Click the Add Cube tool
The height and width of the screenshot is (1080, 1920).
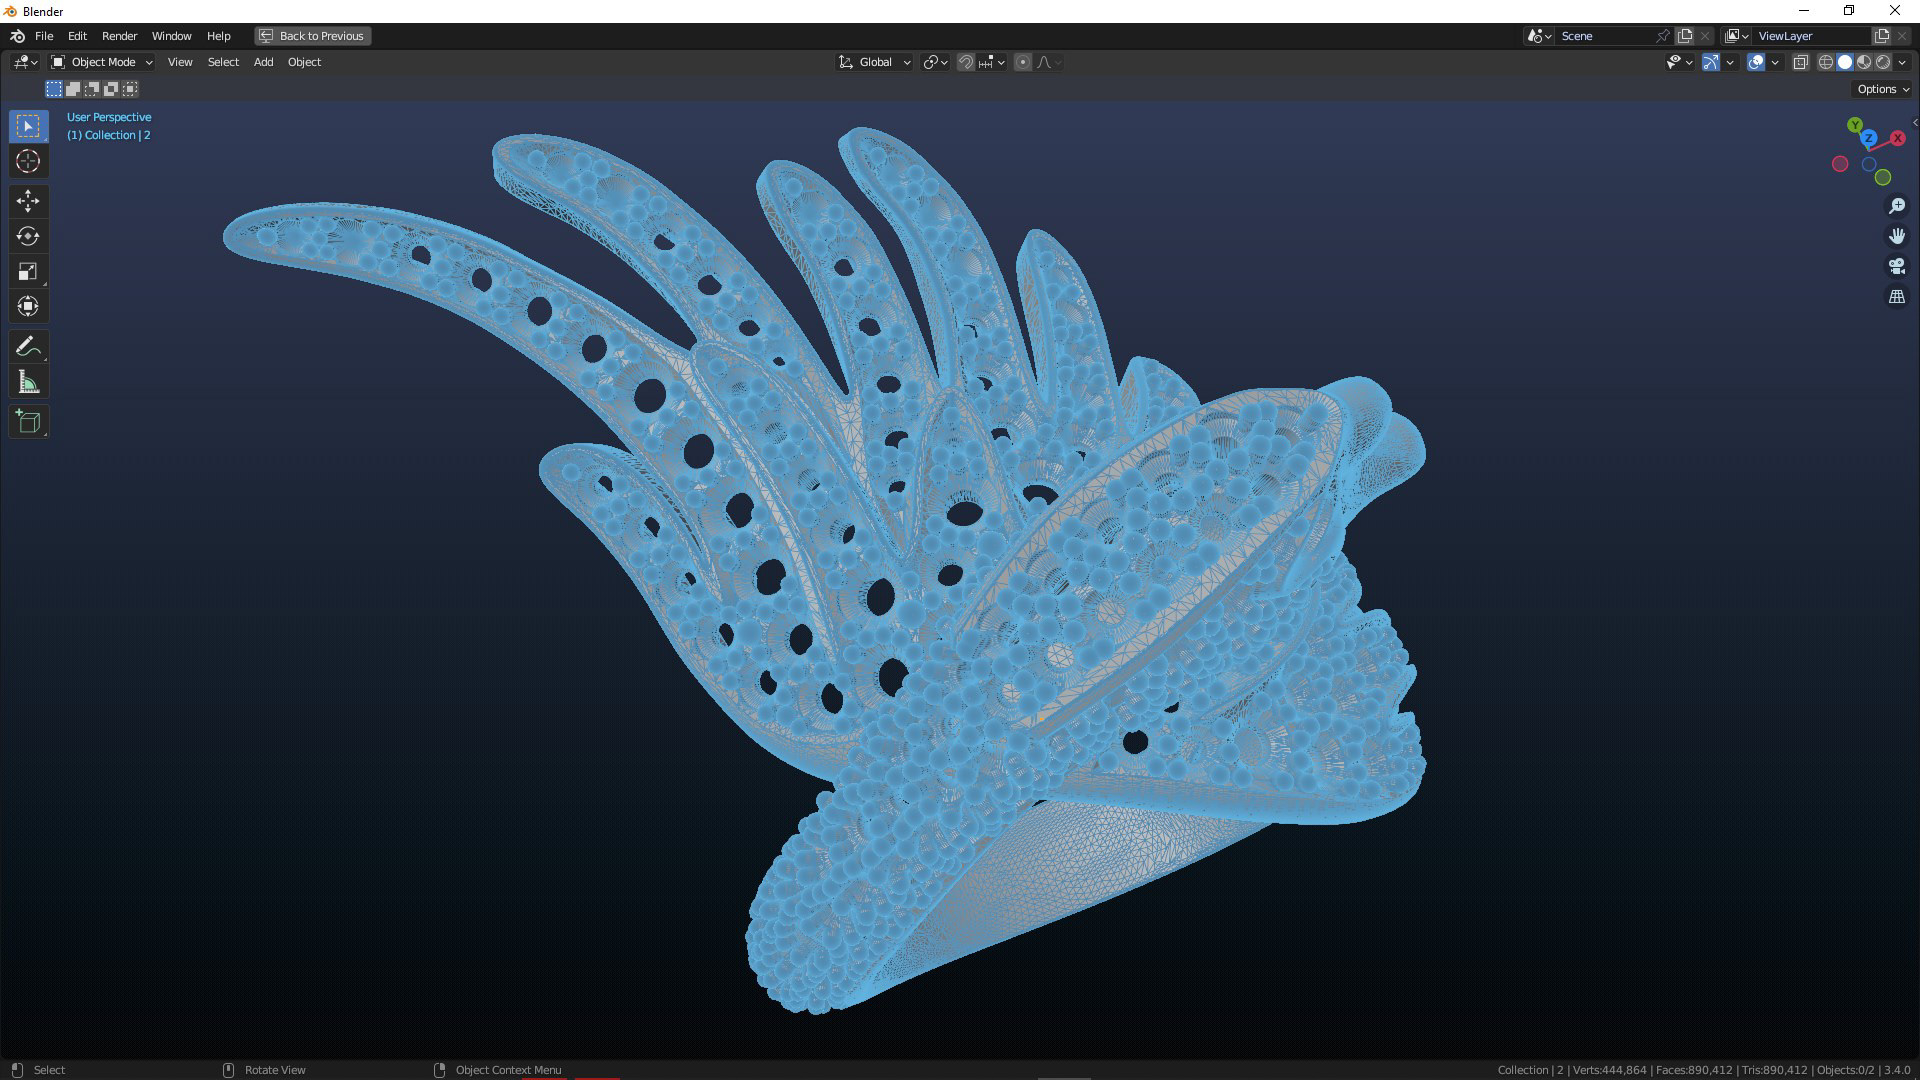(28, 422)
